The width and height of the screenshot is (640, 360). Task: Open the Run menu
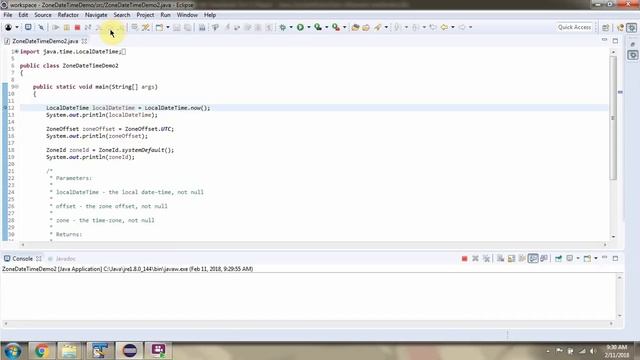click(165, 15)
